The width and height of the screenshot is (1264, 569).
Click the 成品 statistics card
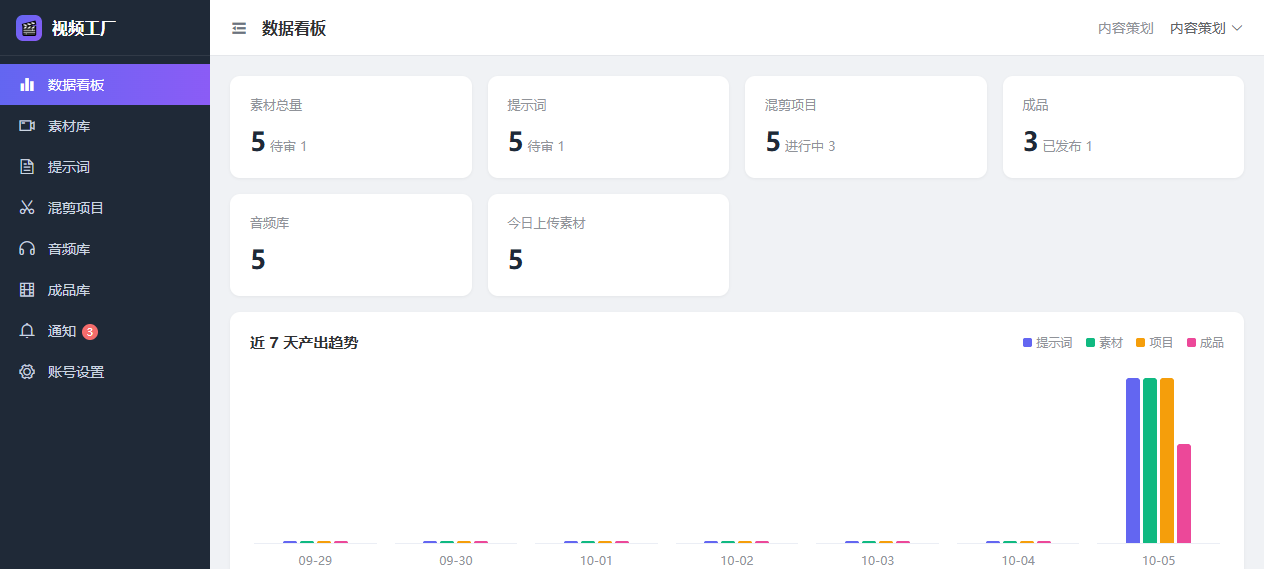pyautogui.click(x=1123, y=127)
